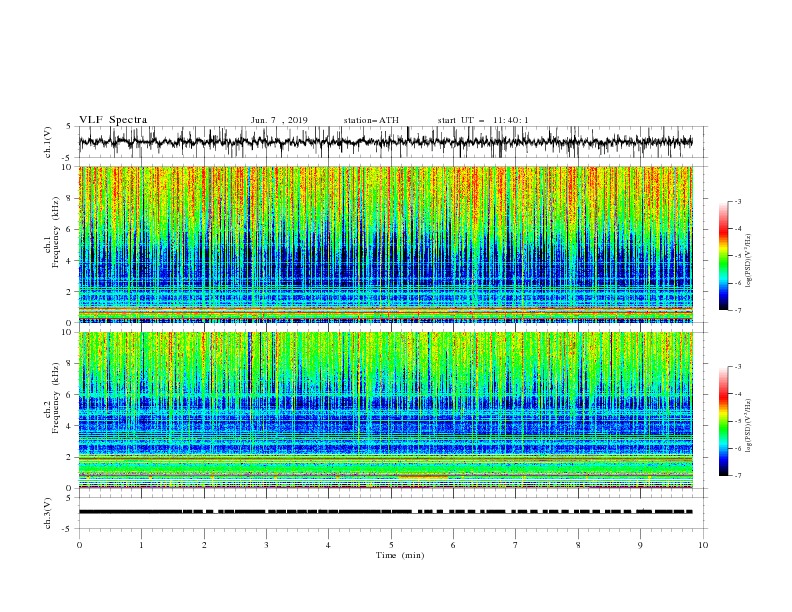Click the "ch.1(V)" waveform axis label
792x612 pixels.
click(48, 142)
